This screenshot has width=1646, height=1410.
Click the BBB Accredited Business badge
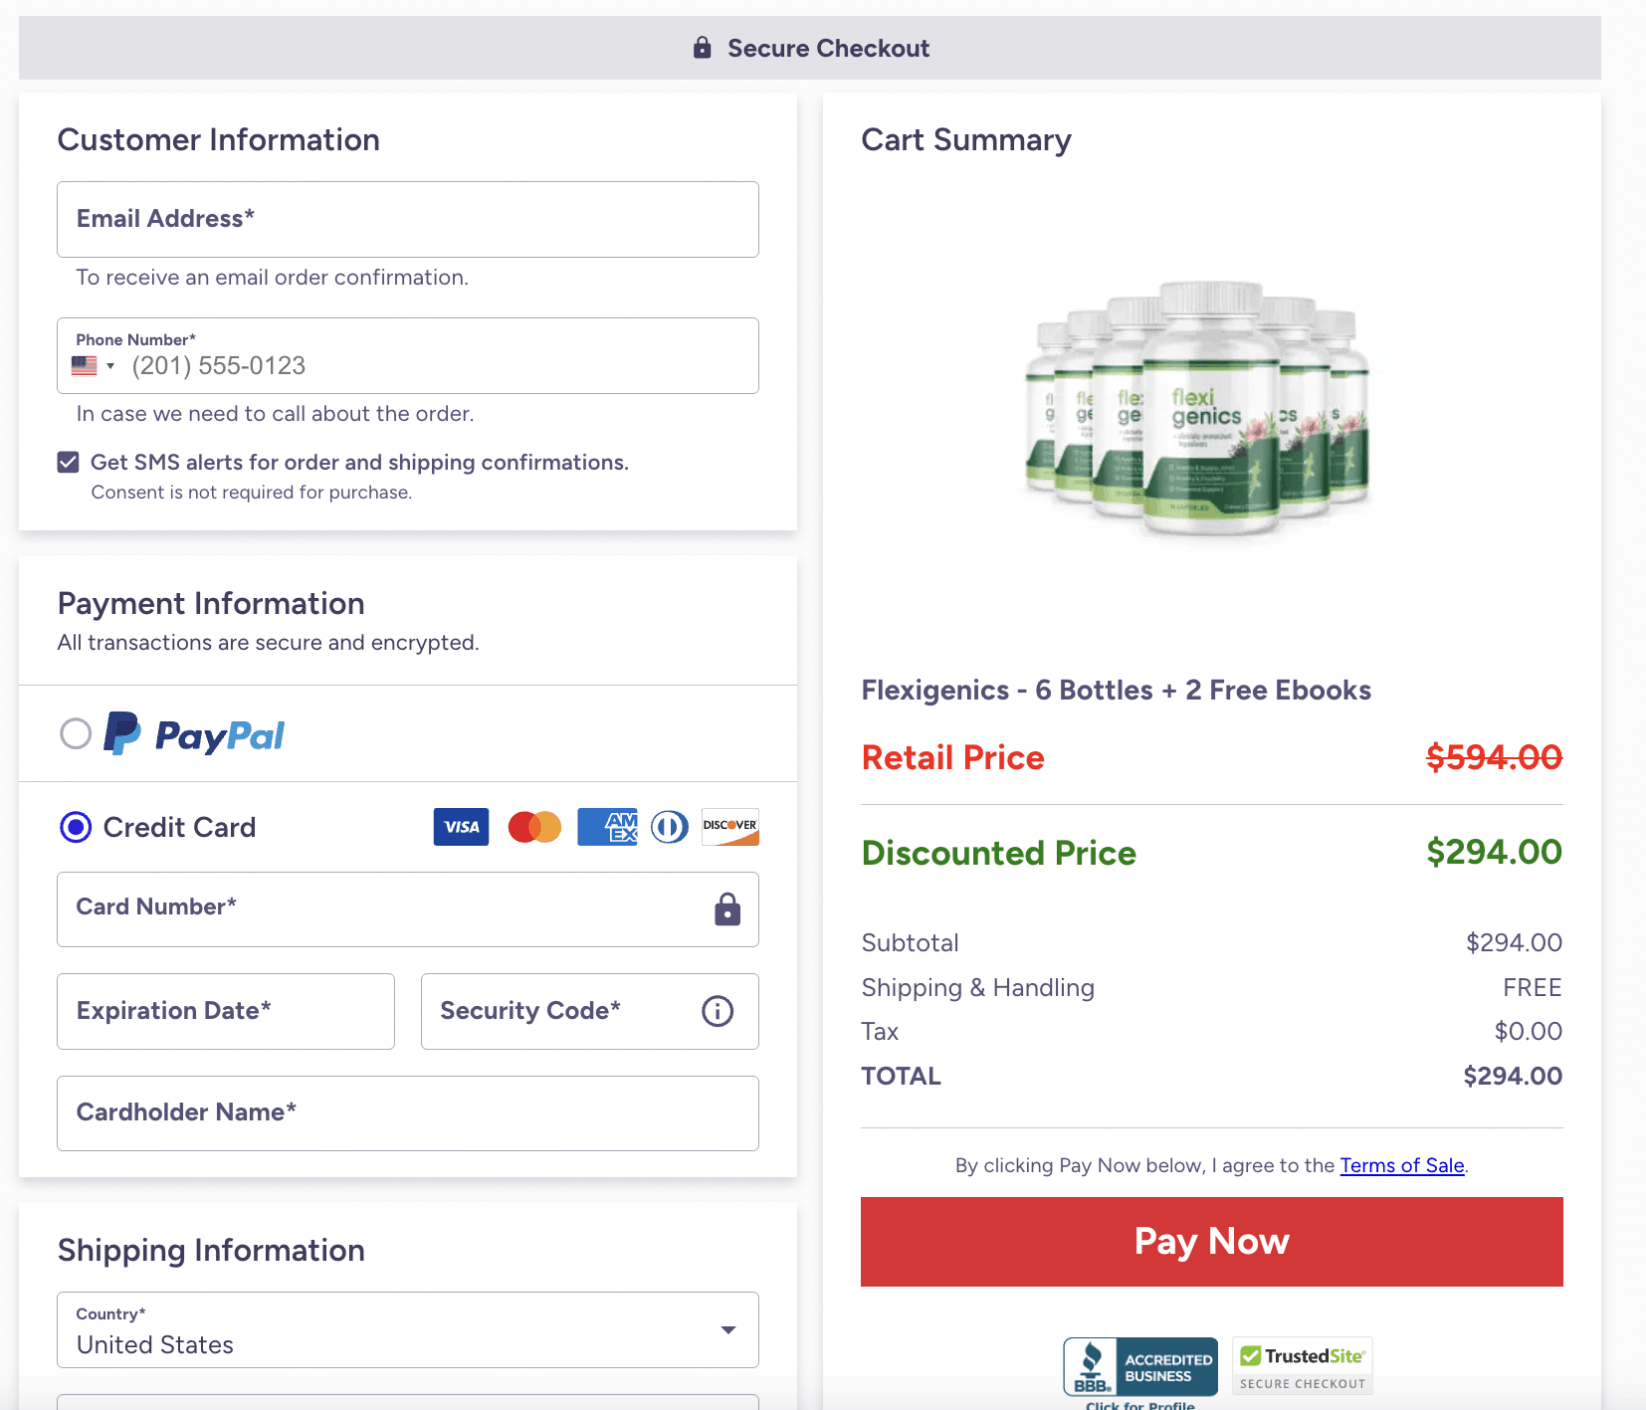pos(1140,1366)
